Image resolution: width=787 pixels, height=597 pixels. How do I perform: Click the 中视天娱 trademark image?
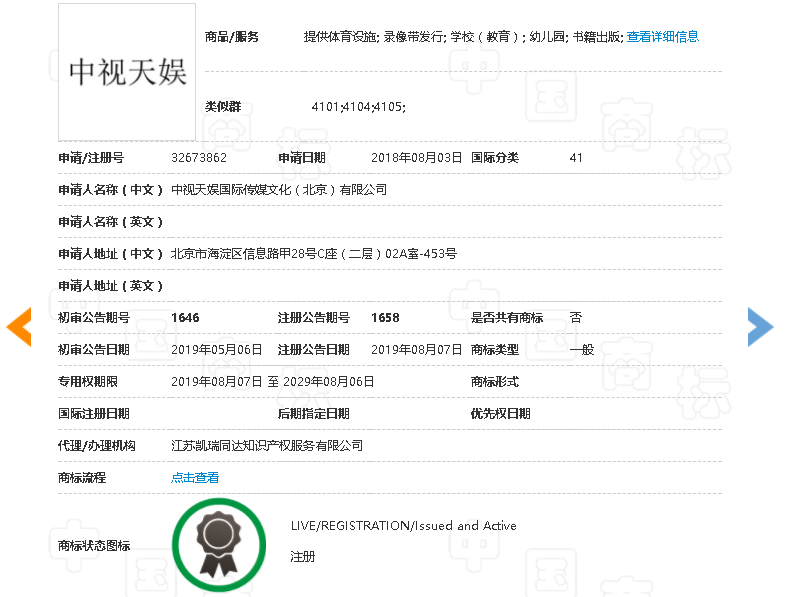pyautogui.click(x=127, y=72)
